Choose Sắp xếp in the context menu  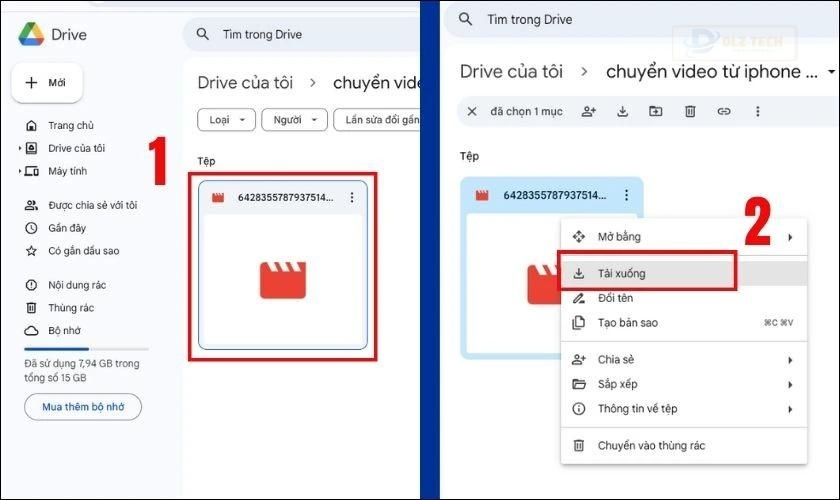(684, 384)
